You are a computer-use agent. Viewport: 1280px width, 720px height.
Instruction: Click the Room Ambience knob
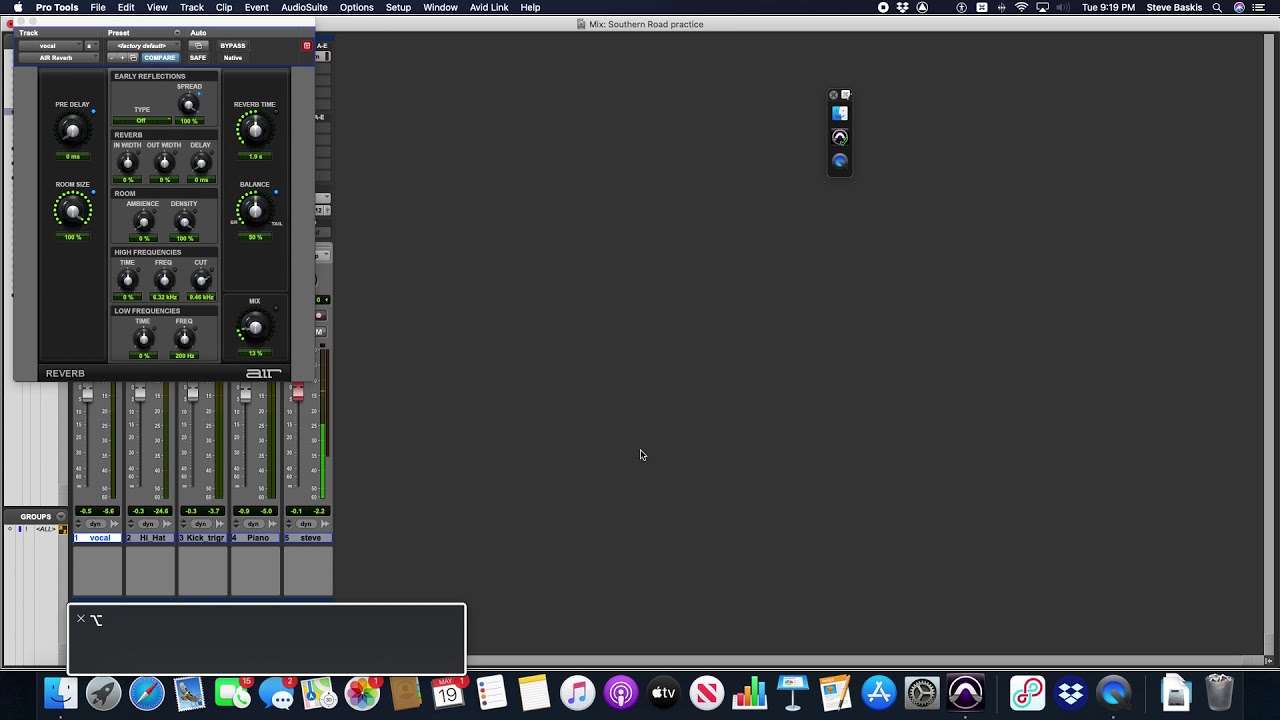143,222
